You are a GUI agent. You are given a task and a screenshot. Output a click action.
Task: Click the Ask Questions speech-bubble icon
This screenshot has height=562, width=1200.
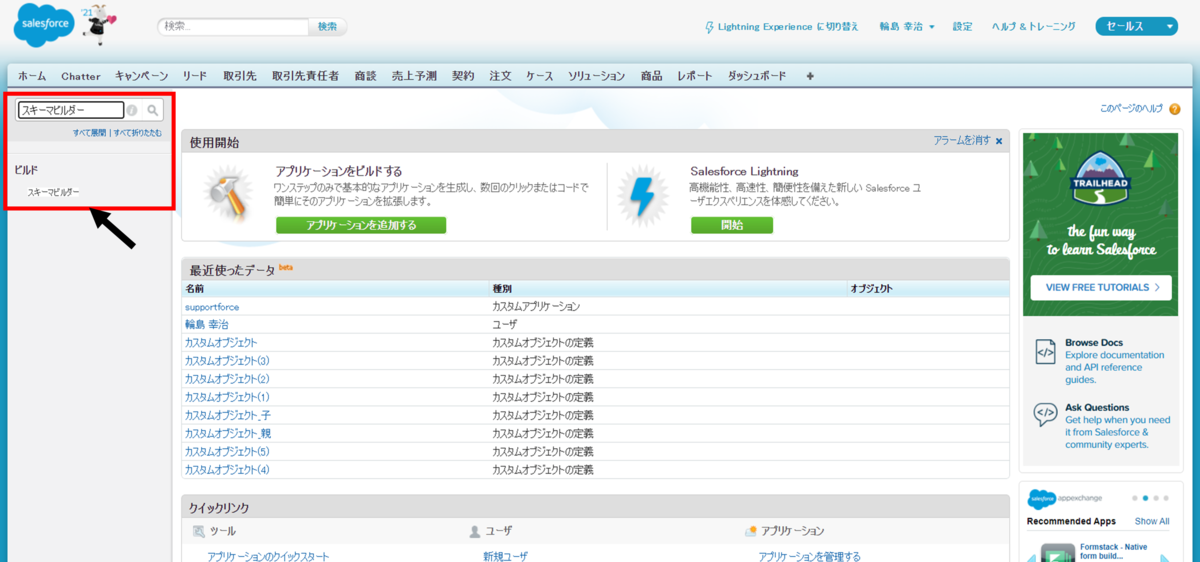(x=1045, y=413)
